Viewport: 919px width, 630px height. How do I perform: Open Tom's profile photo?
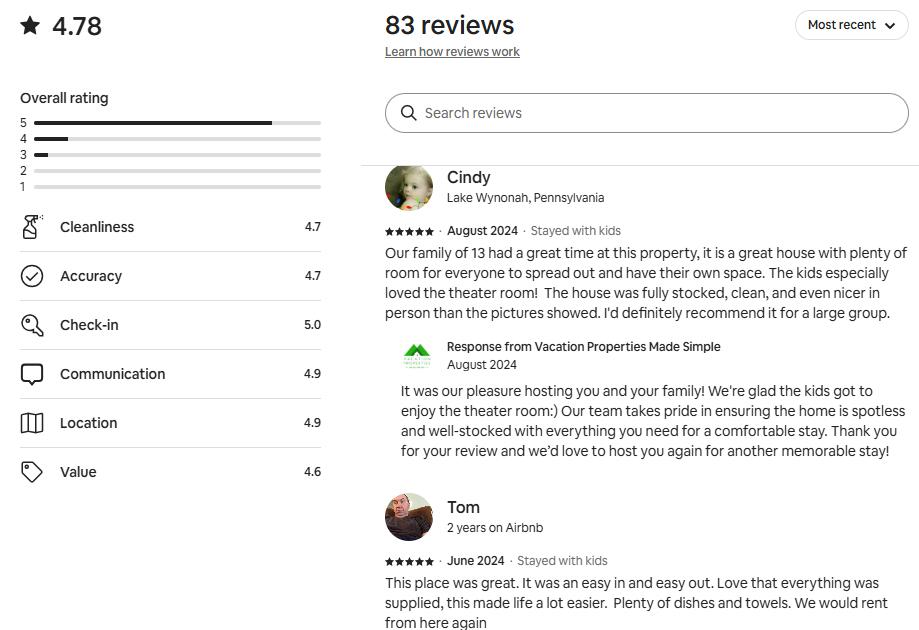click(x=409, y=517)
